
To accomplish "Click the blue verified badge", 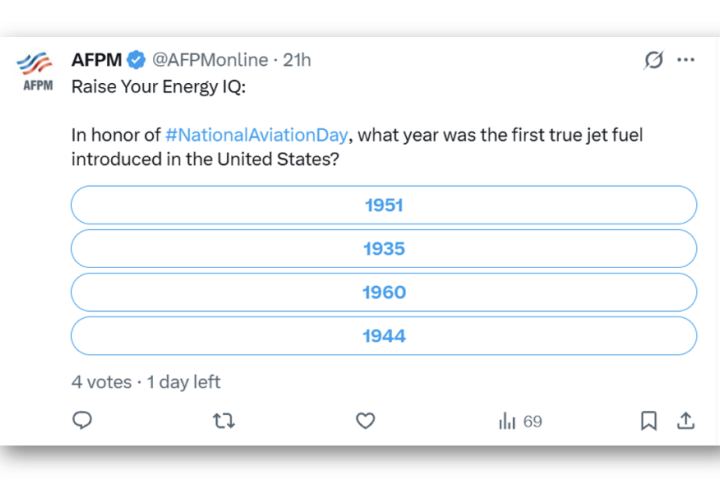I will 136,60.
